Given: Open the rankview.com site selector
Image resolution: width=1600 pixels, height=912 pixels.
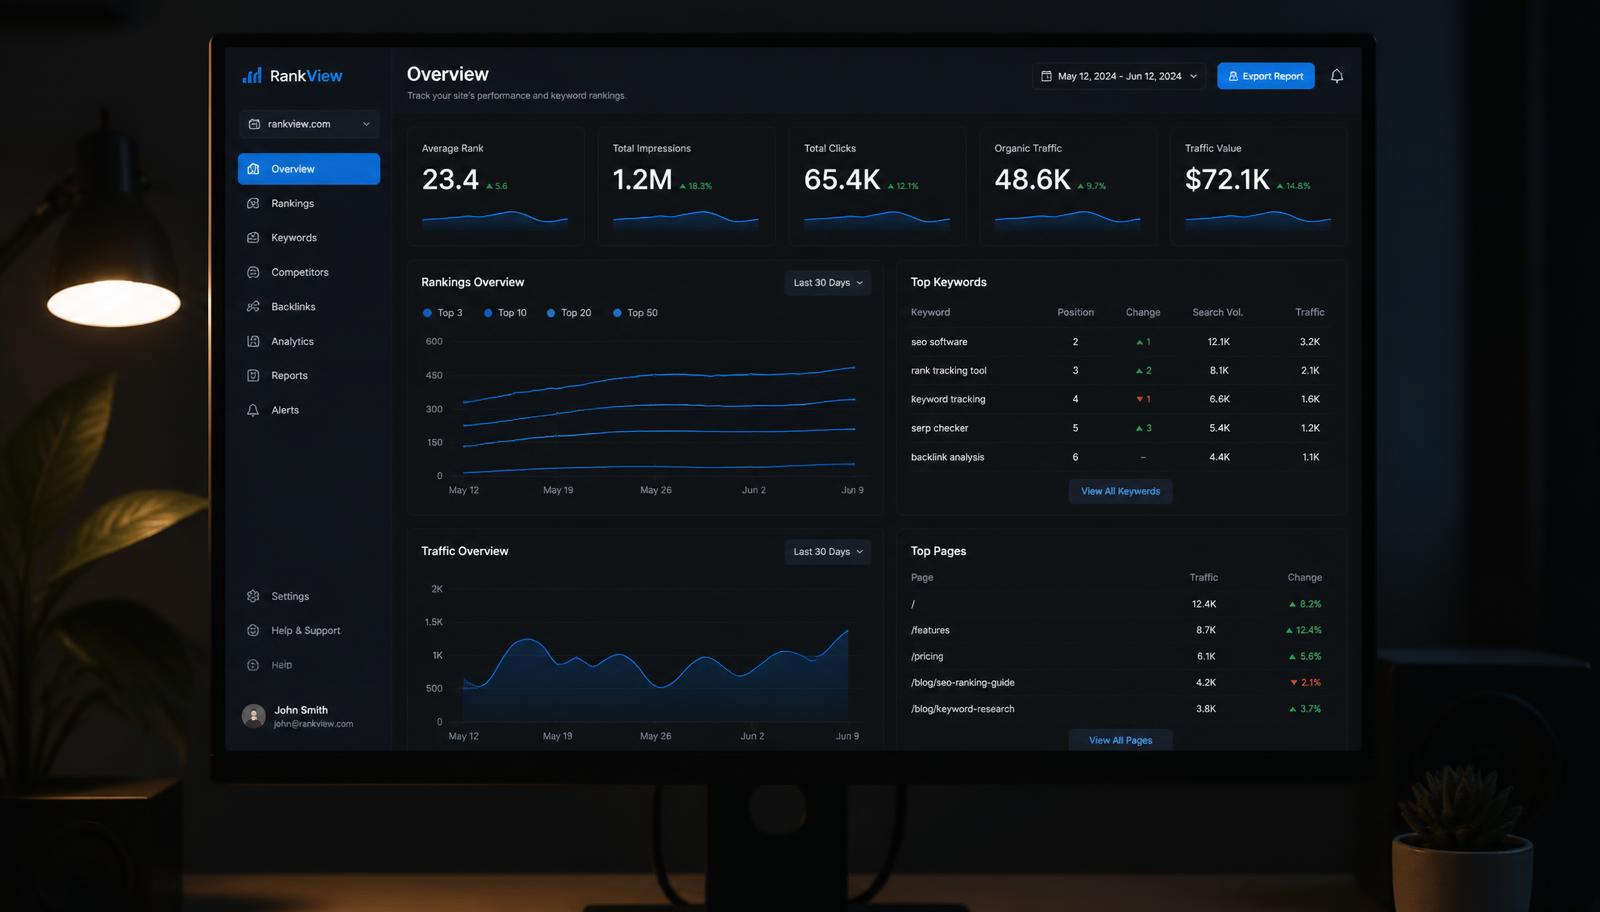Looking at the screenshot, I should (x=309, y=124).
